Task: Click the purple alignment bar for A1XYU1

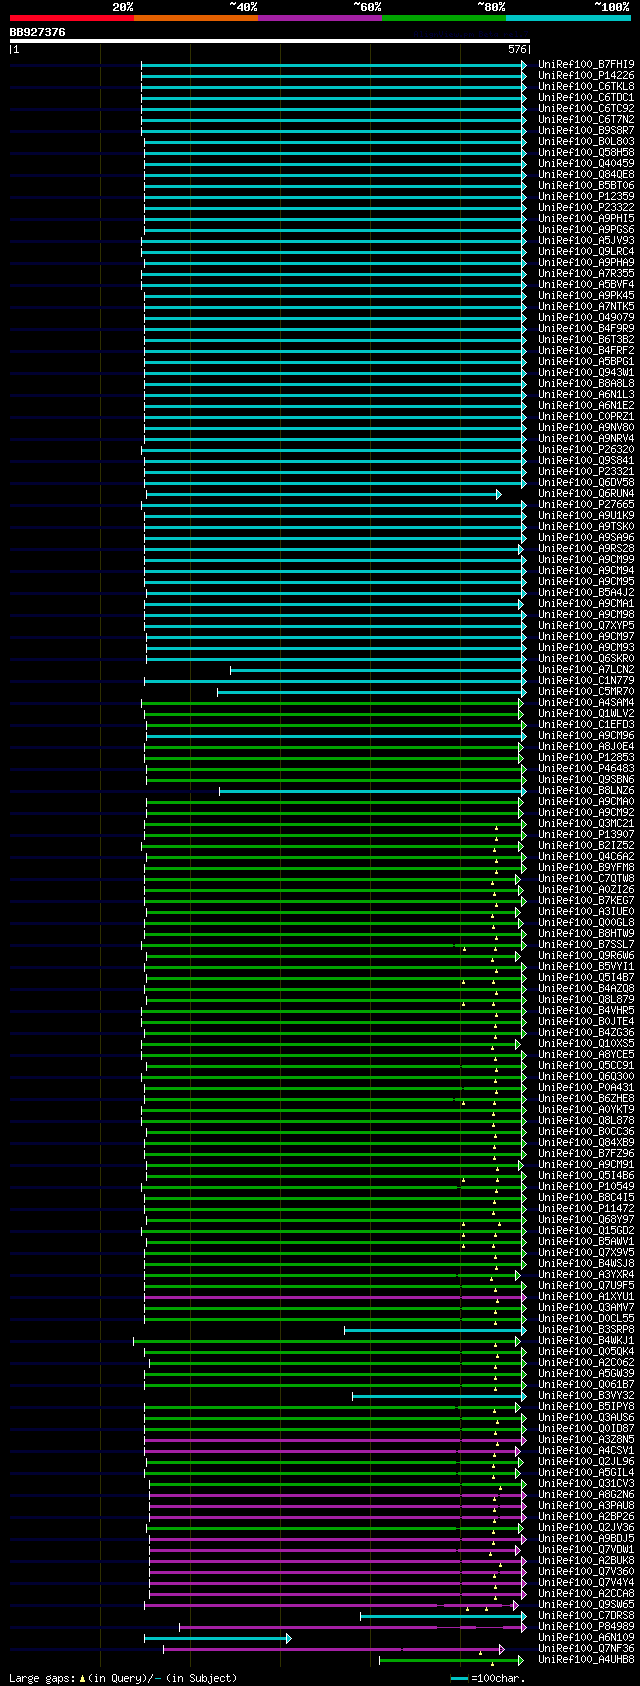Action: [x=335, y=1297]
